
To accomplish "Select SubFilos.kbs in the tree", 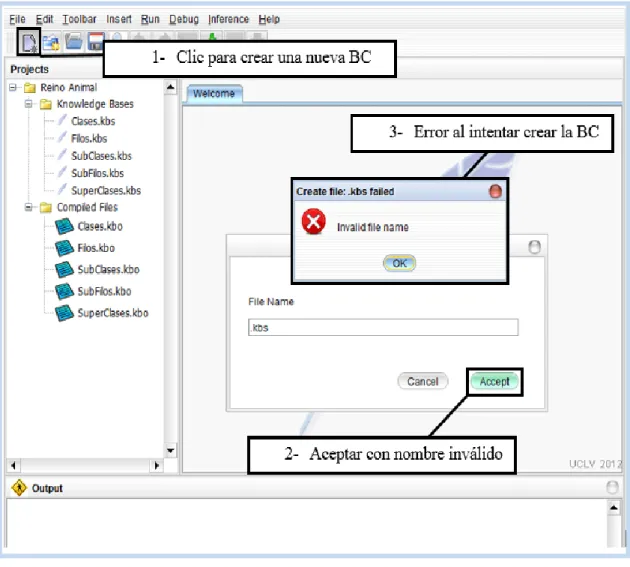I will pos(97,173).
